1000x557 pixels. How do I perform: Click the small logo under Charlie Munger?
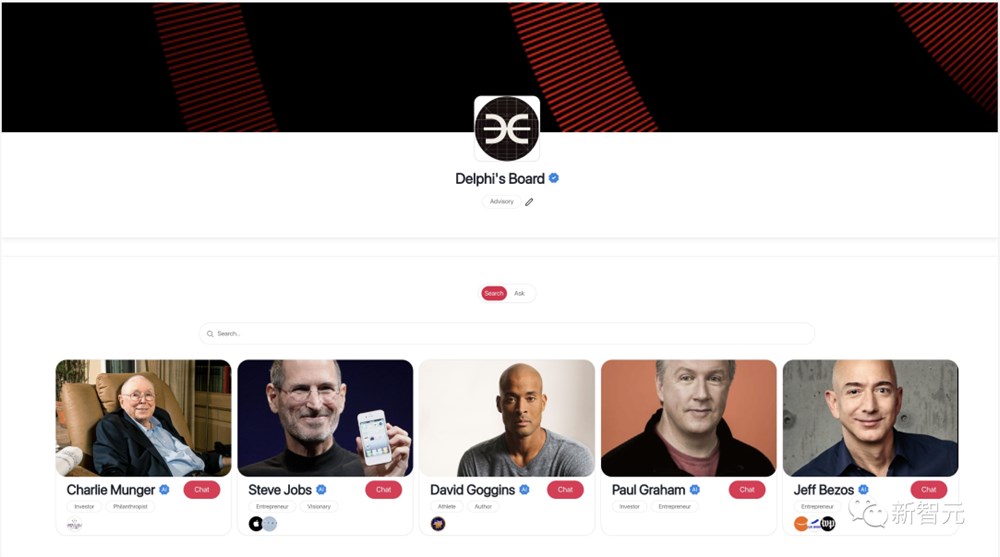pos(75,524)
